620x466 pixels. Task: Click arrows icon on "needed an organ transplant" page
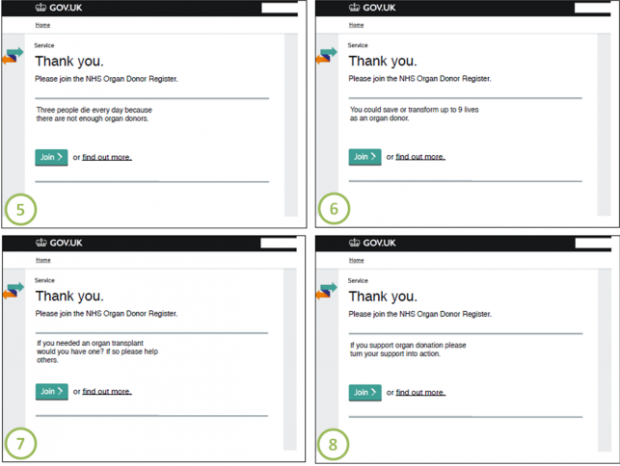tap(13, 291)
